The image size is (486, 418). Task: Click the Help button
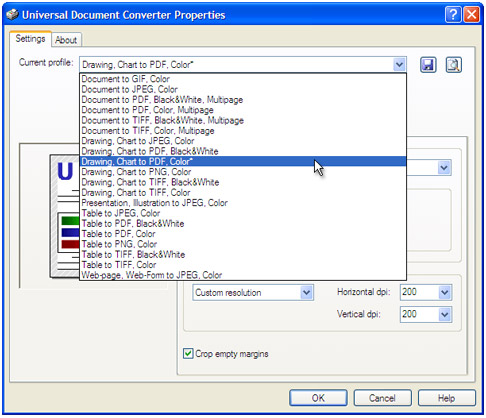[x=447, y=398]
